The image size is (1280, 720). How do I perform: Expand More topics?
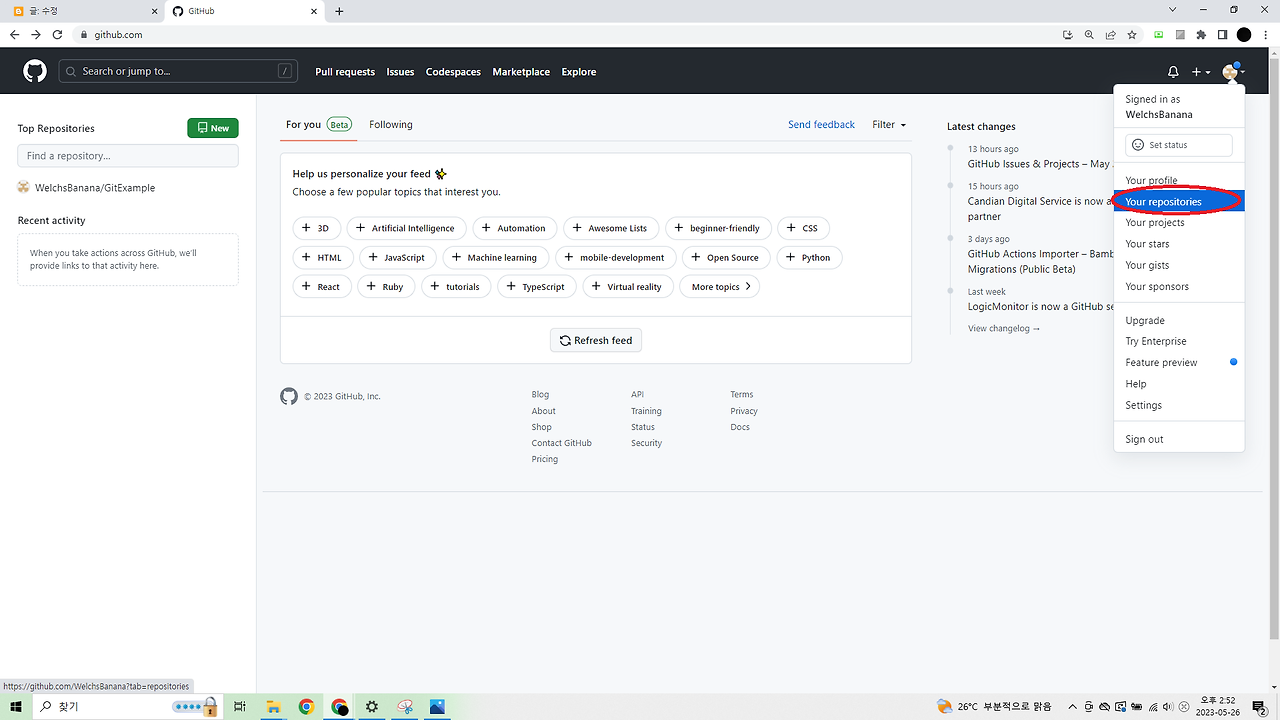pos(720,286)
